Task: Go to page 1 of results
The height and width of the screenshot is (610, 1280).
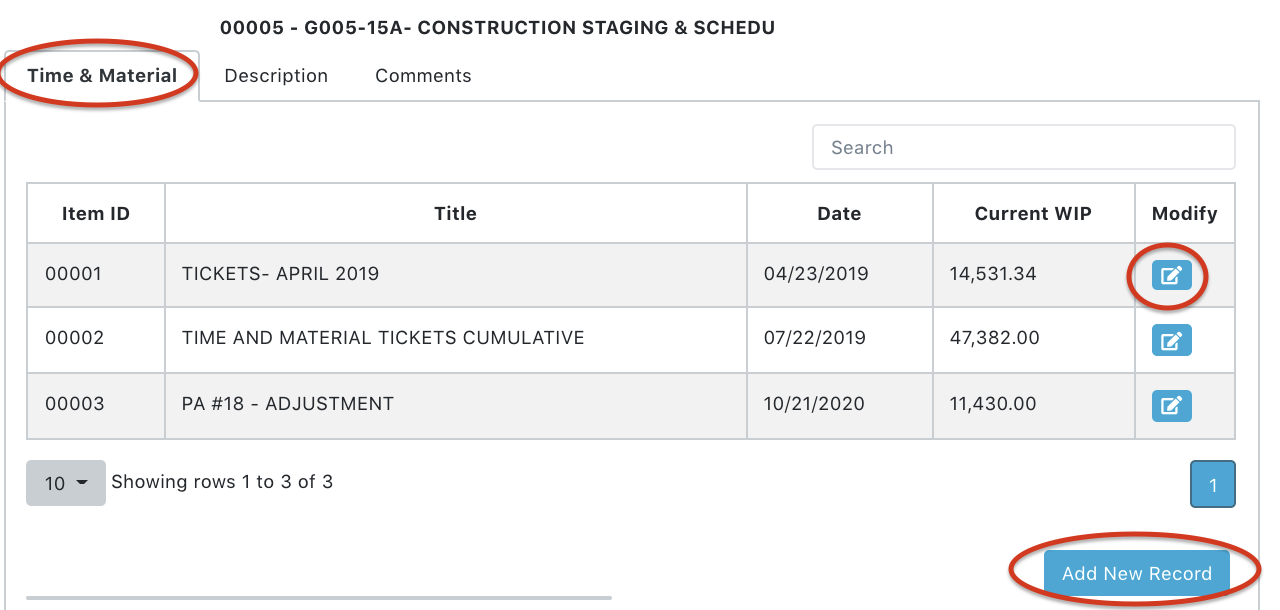Action: pyautogui.click(x=1213, y=485)
